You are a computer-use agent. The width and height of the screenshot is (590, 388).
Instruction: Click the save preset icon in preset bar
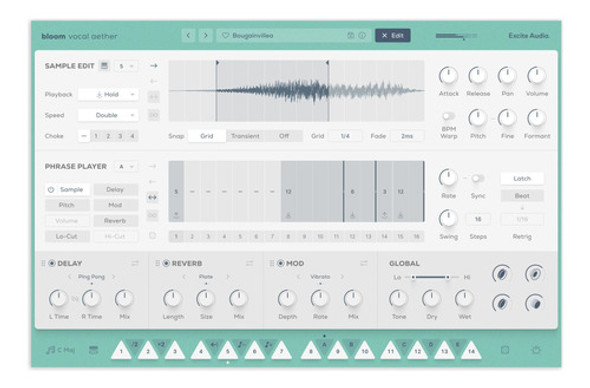pyautogui.click(x=350, y=35)
